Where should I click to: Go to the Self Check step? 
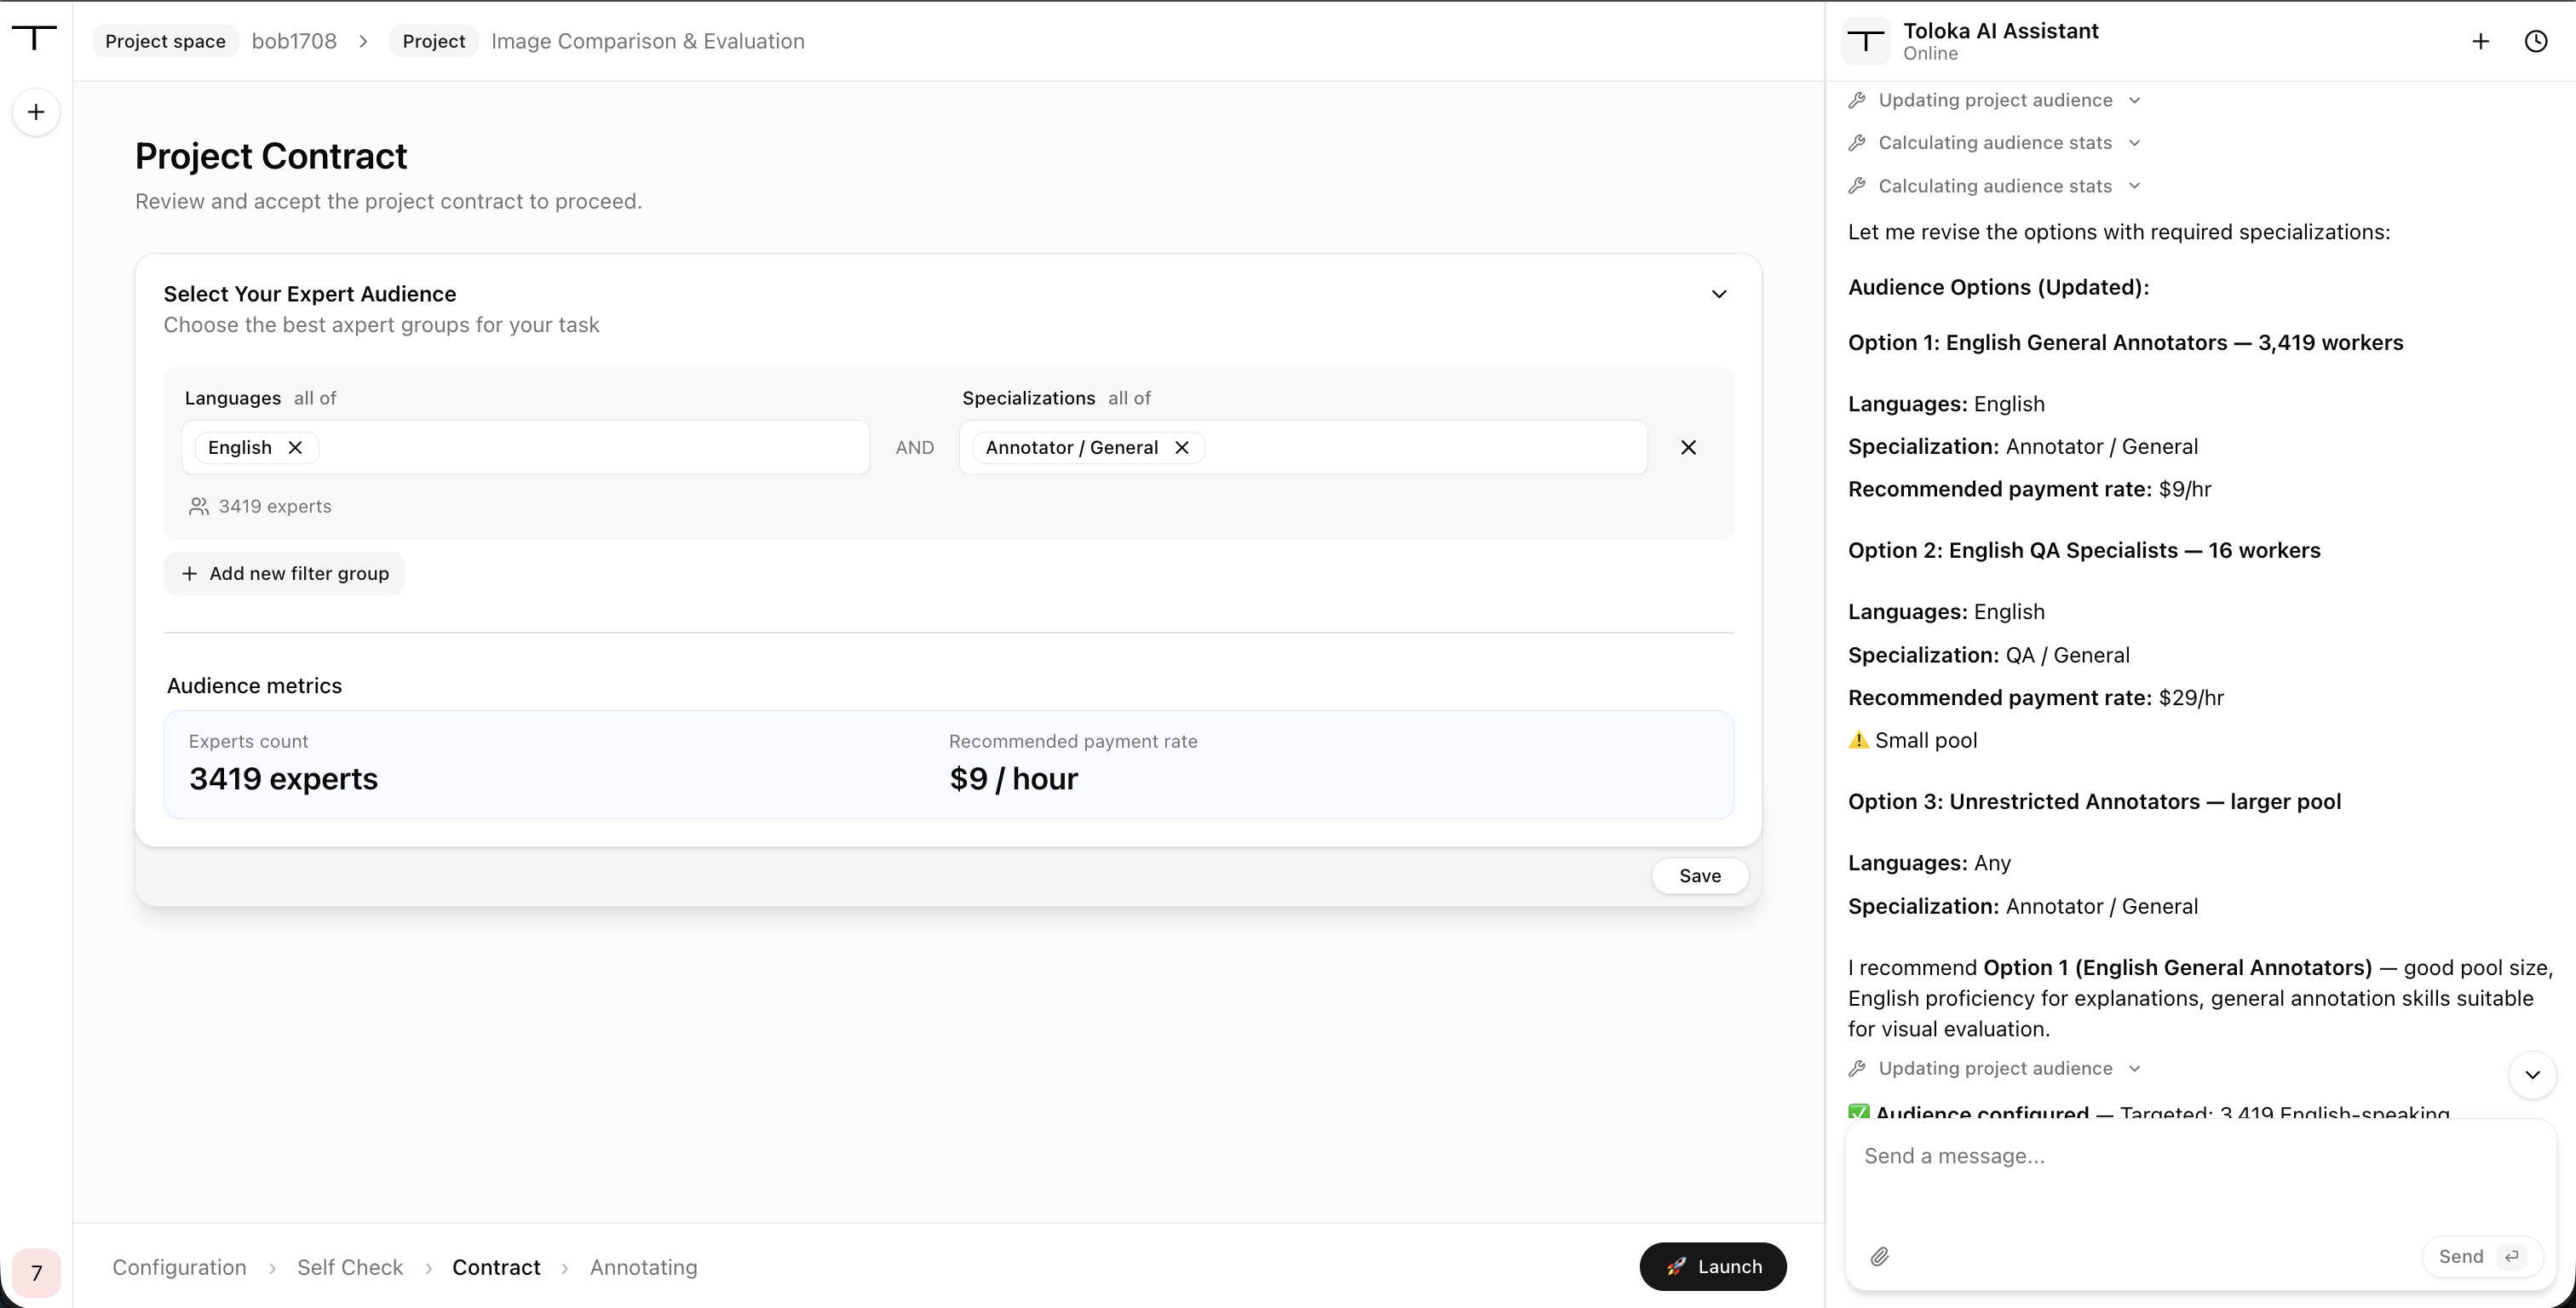[350, 1267]
